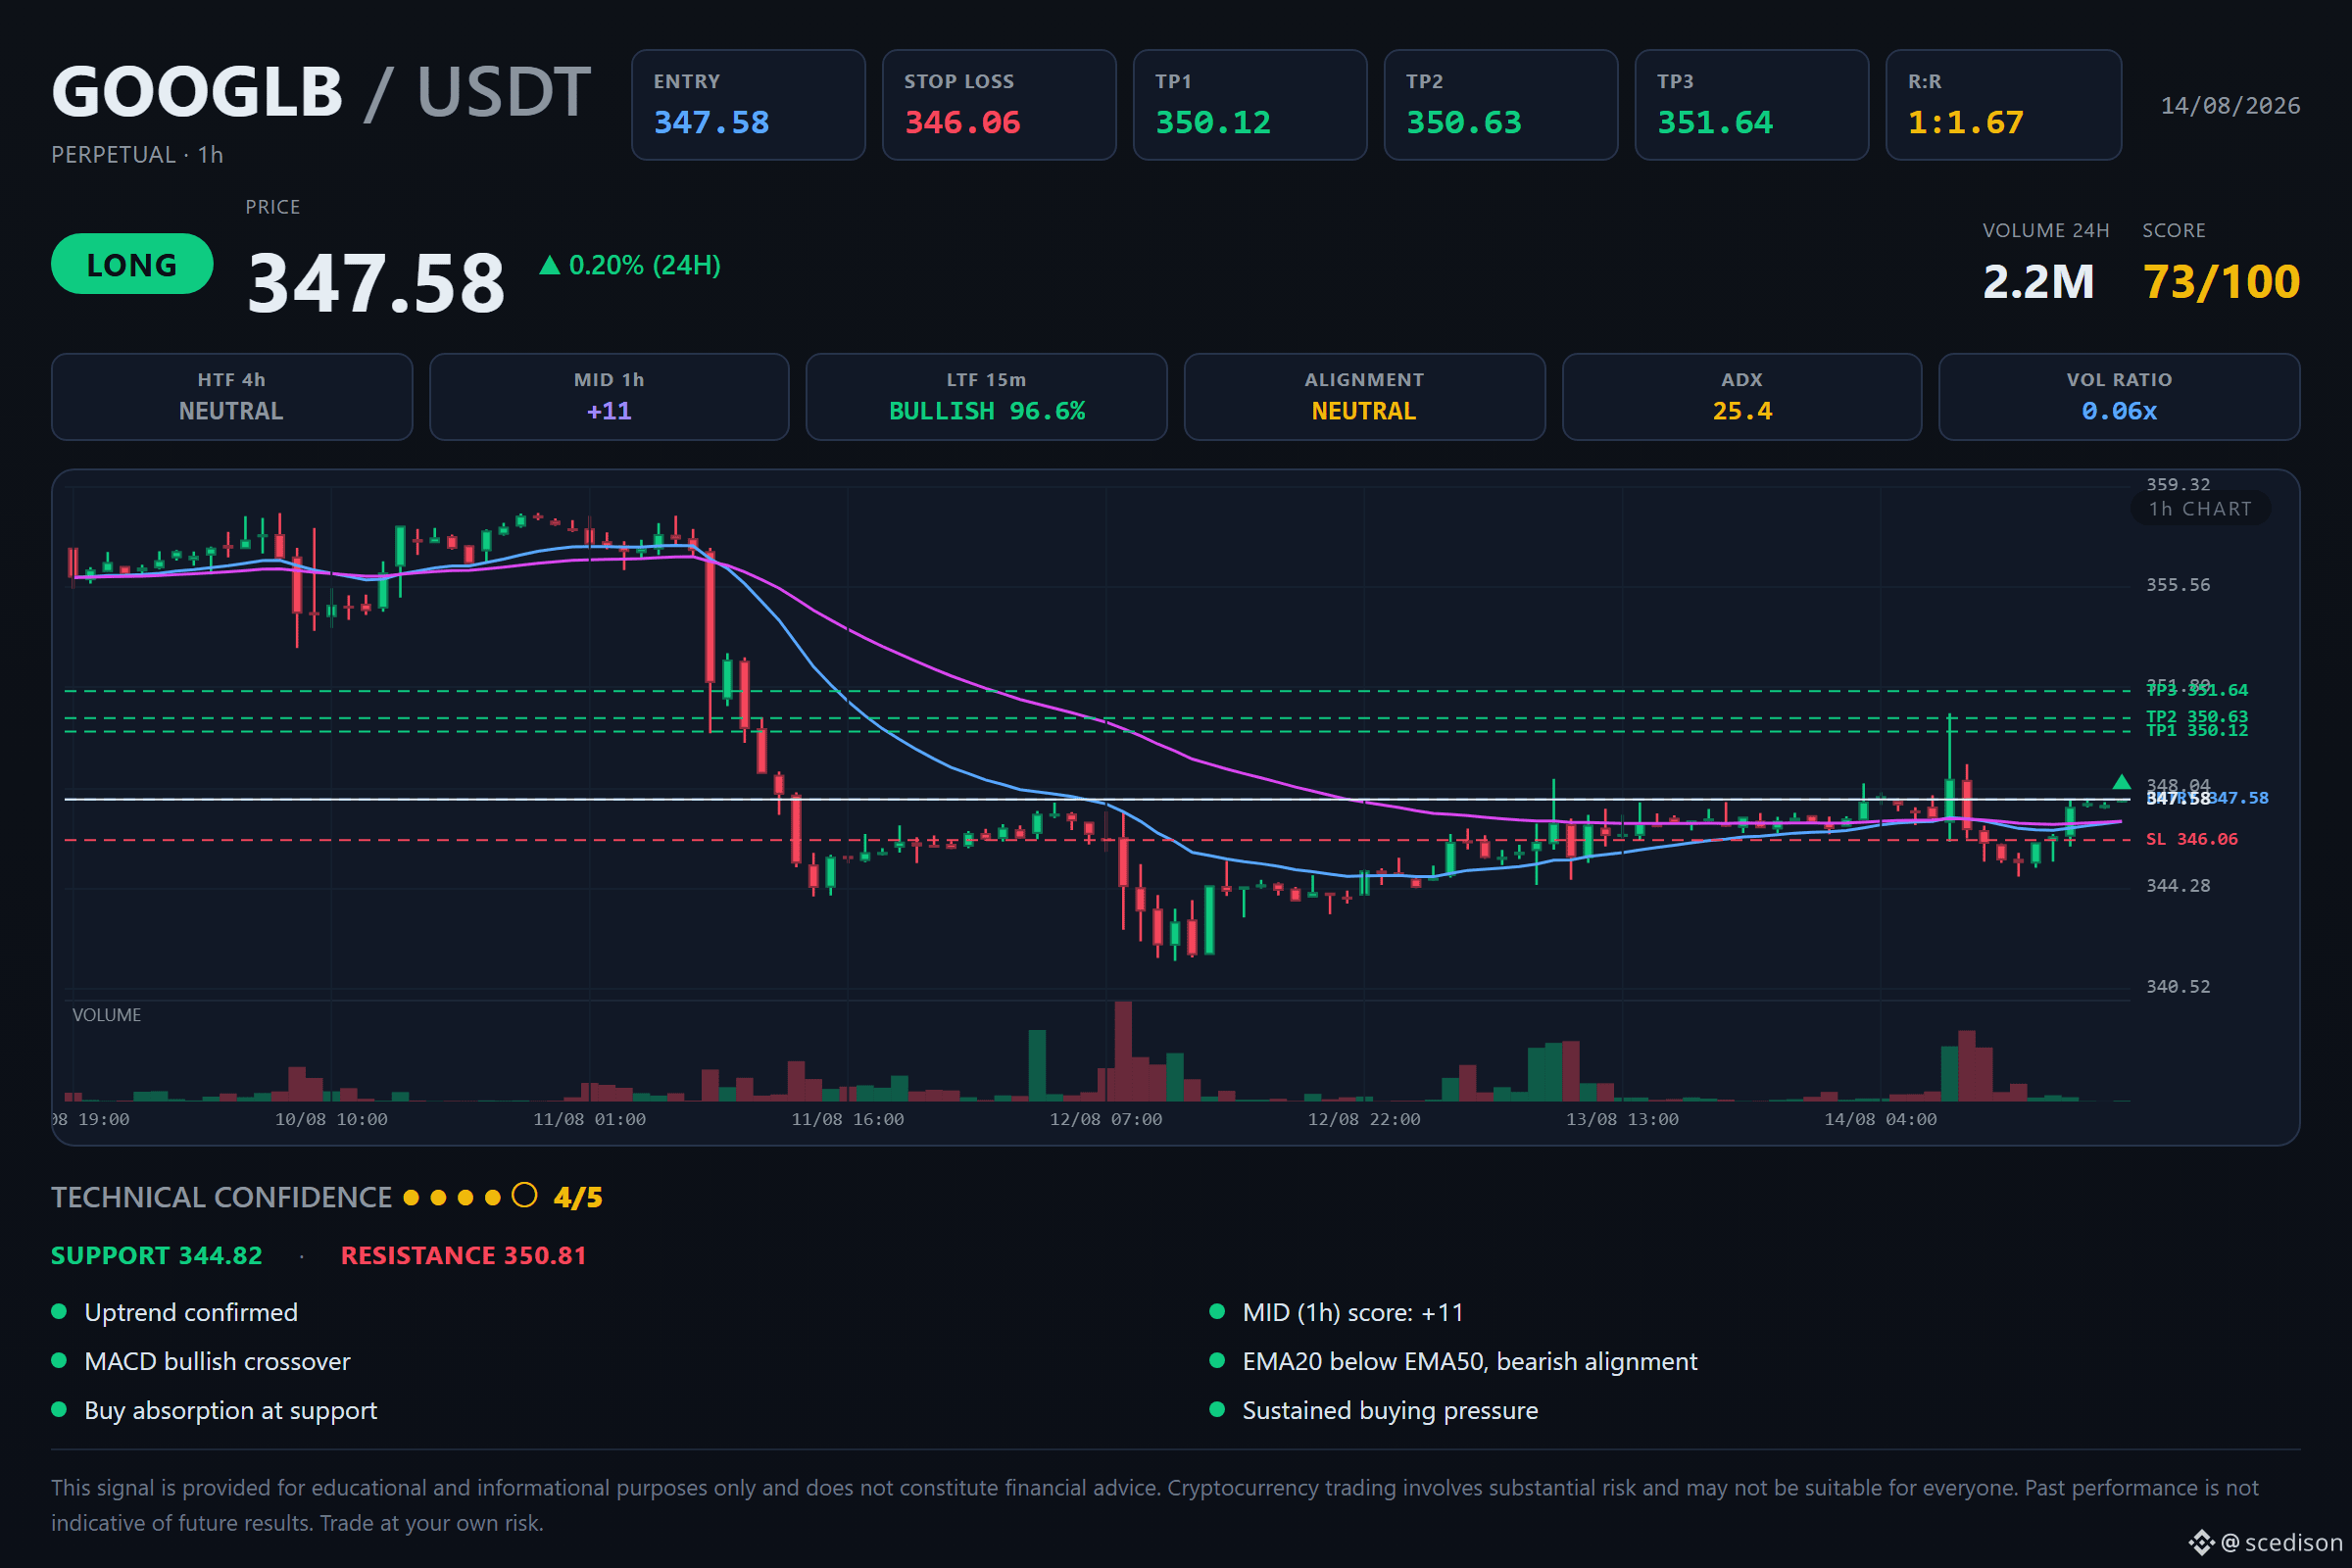Click the SL 346.06 chart line label
Screen dimensions: 2352x1568
2192,839
